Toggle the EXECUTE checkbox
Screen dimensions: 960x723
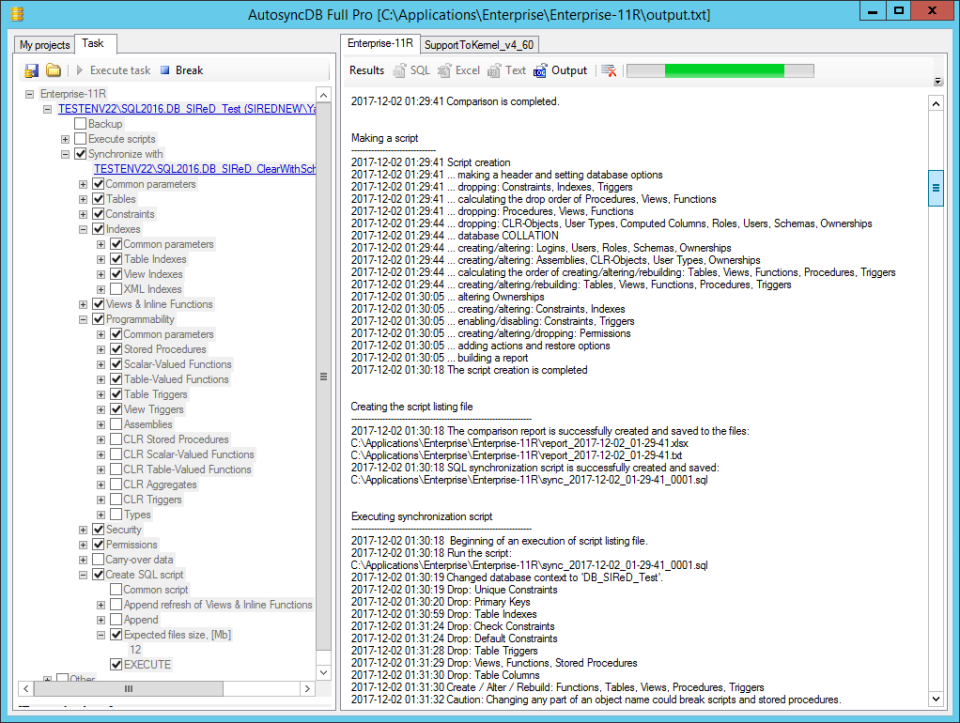pyautogui.click(x=117, y=664)
